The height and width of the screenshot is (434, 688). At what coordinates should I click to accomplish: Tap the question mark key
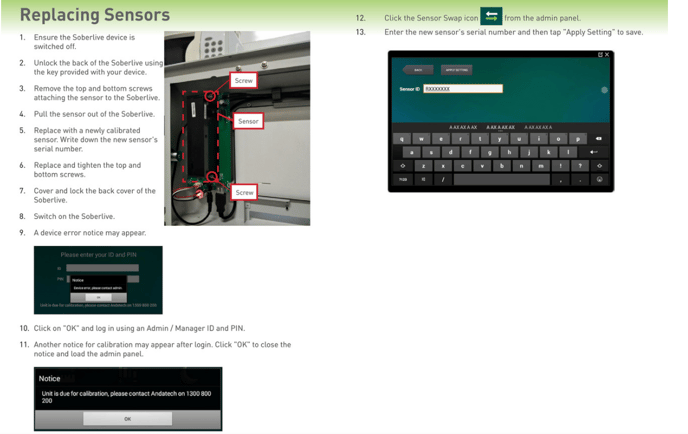580,166
